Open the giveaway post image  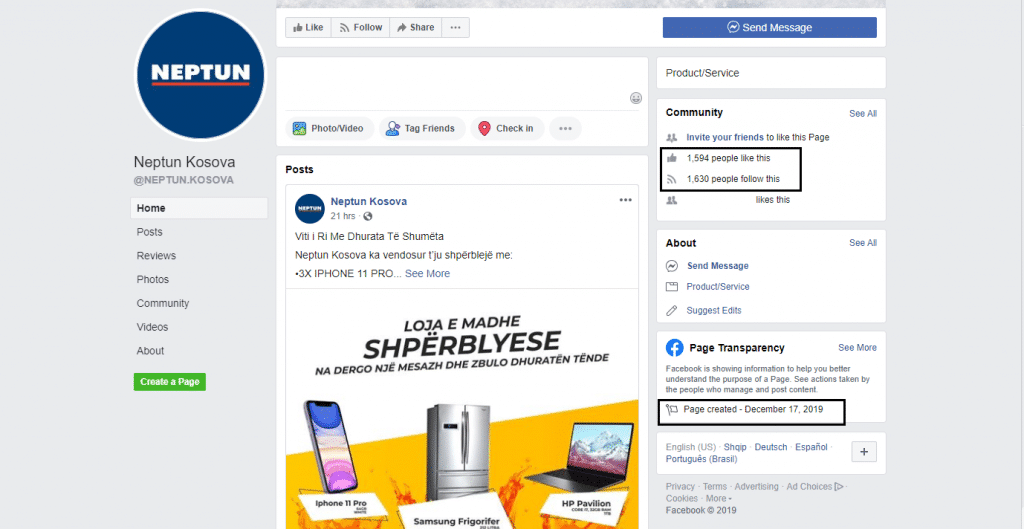[x=462, y=409]
